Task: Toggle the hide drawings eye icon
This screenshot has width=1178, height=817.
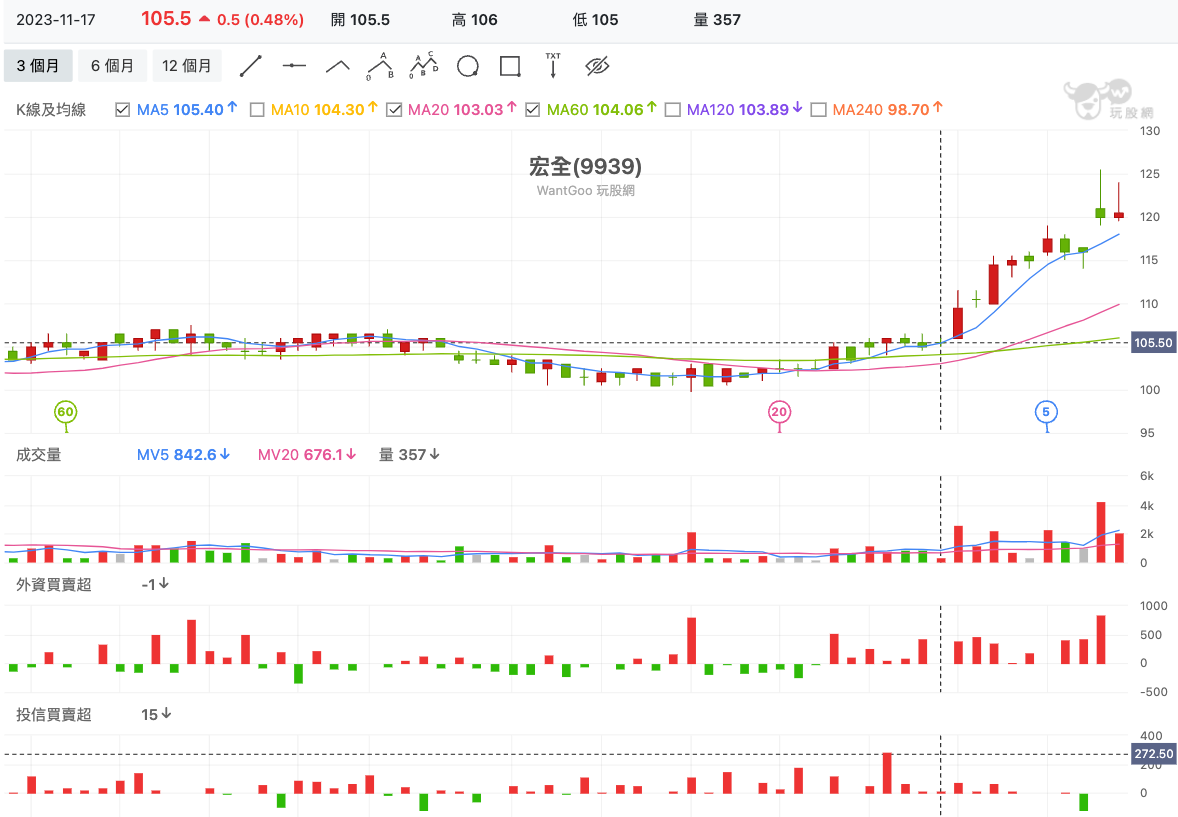Action: point(597,66)
